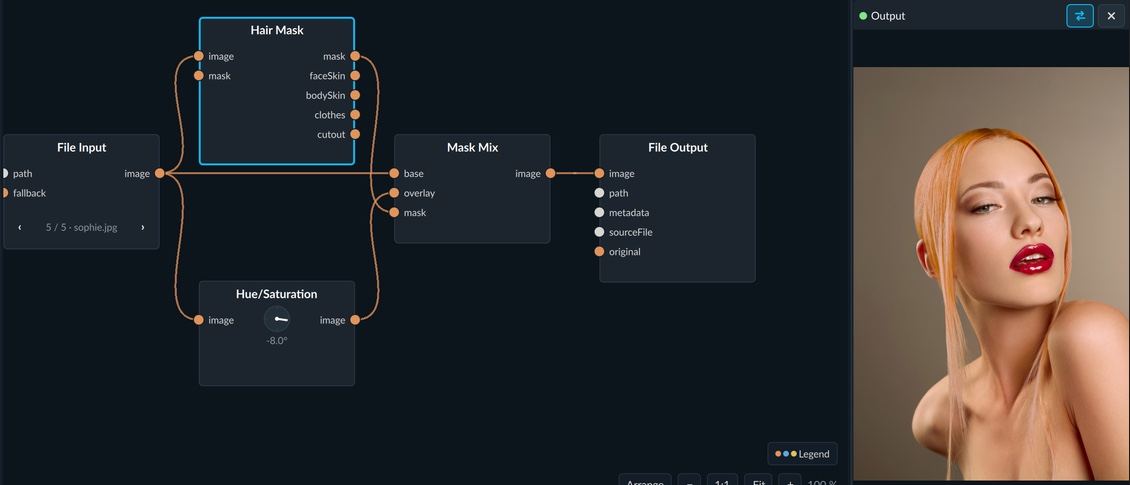Click the 'bodySkin' label in Hair Mask
Image resolution: width=1130 pixels, height=485 pixels.
pyautogui.click(x=326, y=95)
